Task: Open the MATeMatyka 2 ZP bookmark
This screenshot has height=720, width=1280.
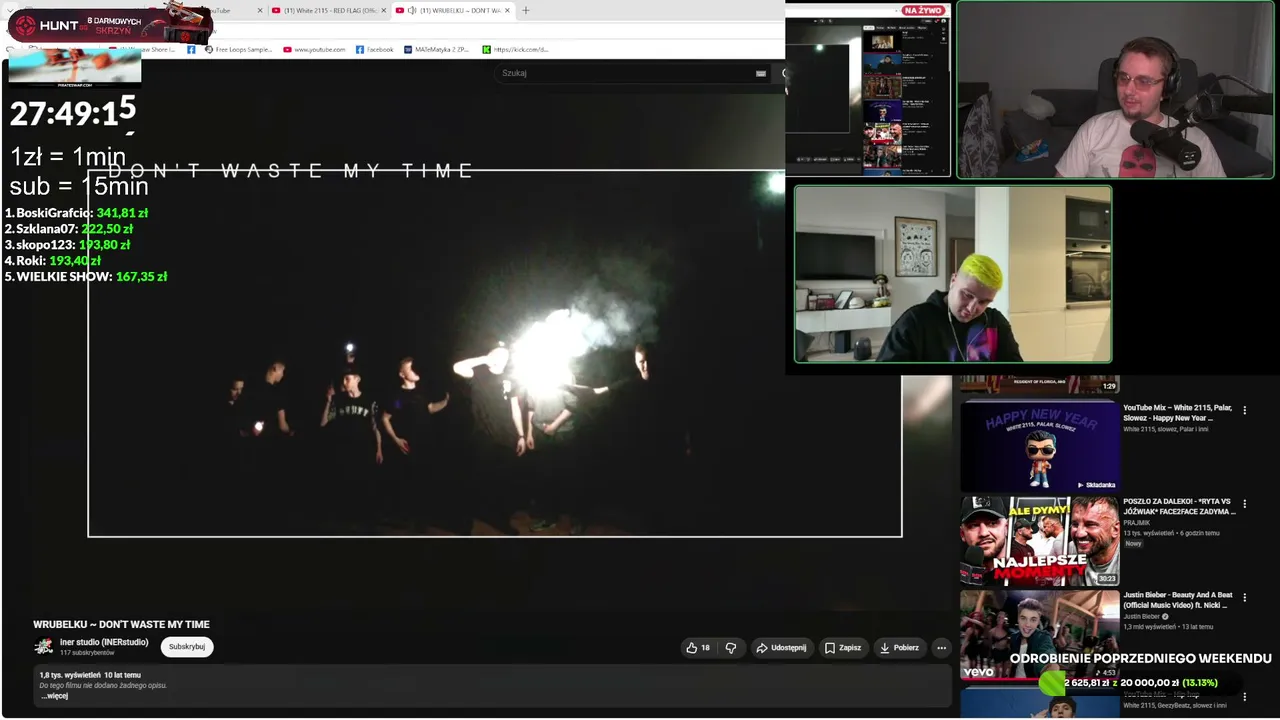Action: pos(437,49)
